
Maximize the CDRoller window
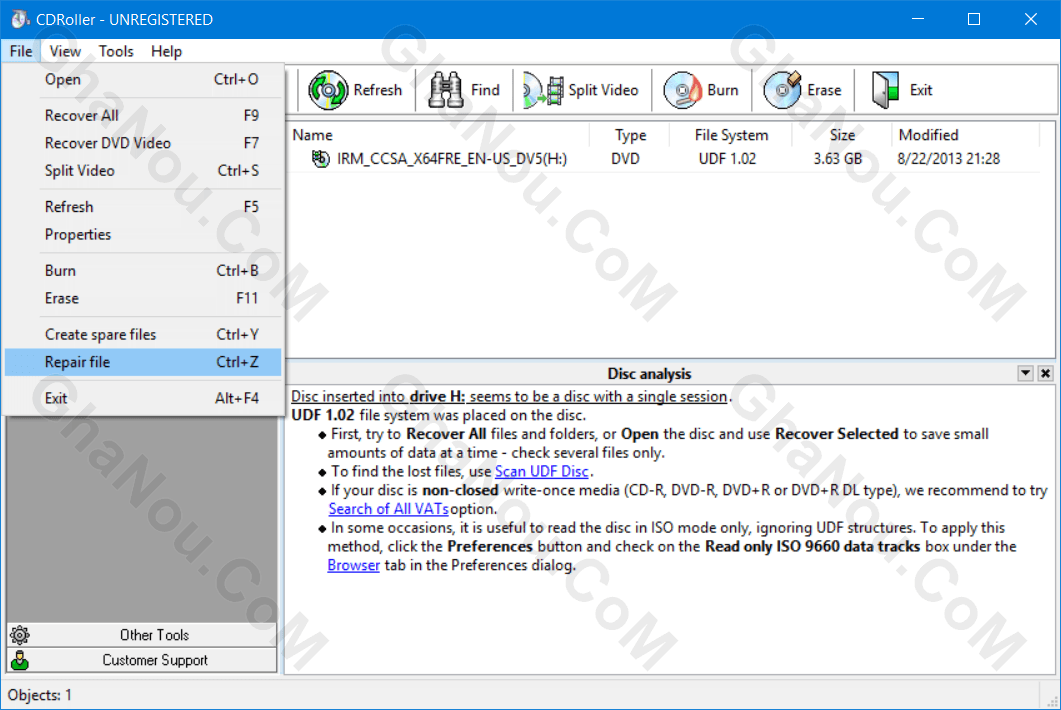[974, 19]
